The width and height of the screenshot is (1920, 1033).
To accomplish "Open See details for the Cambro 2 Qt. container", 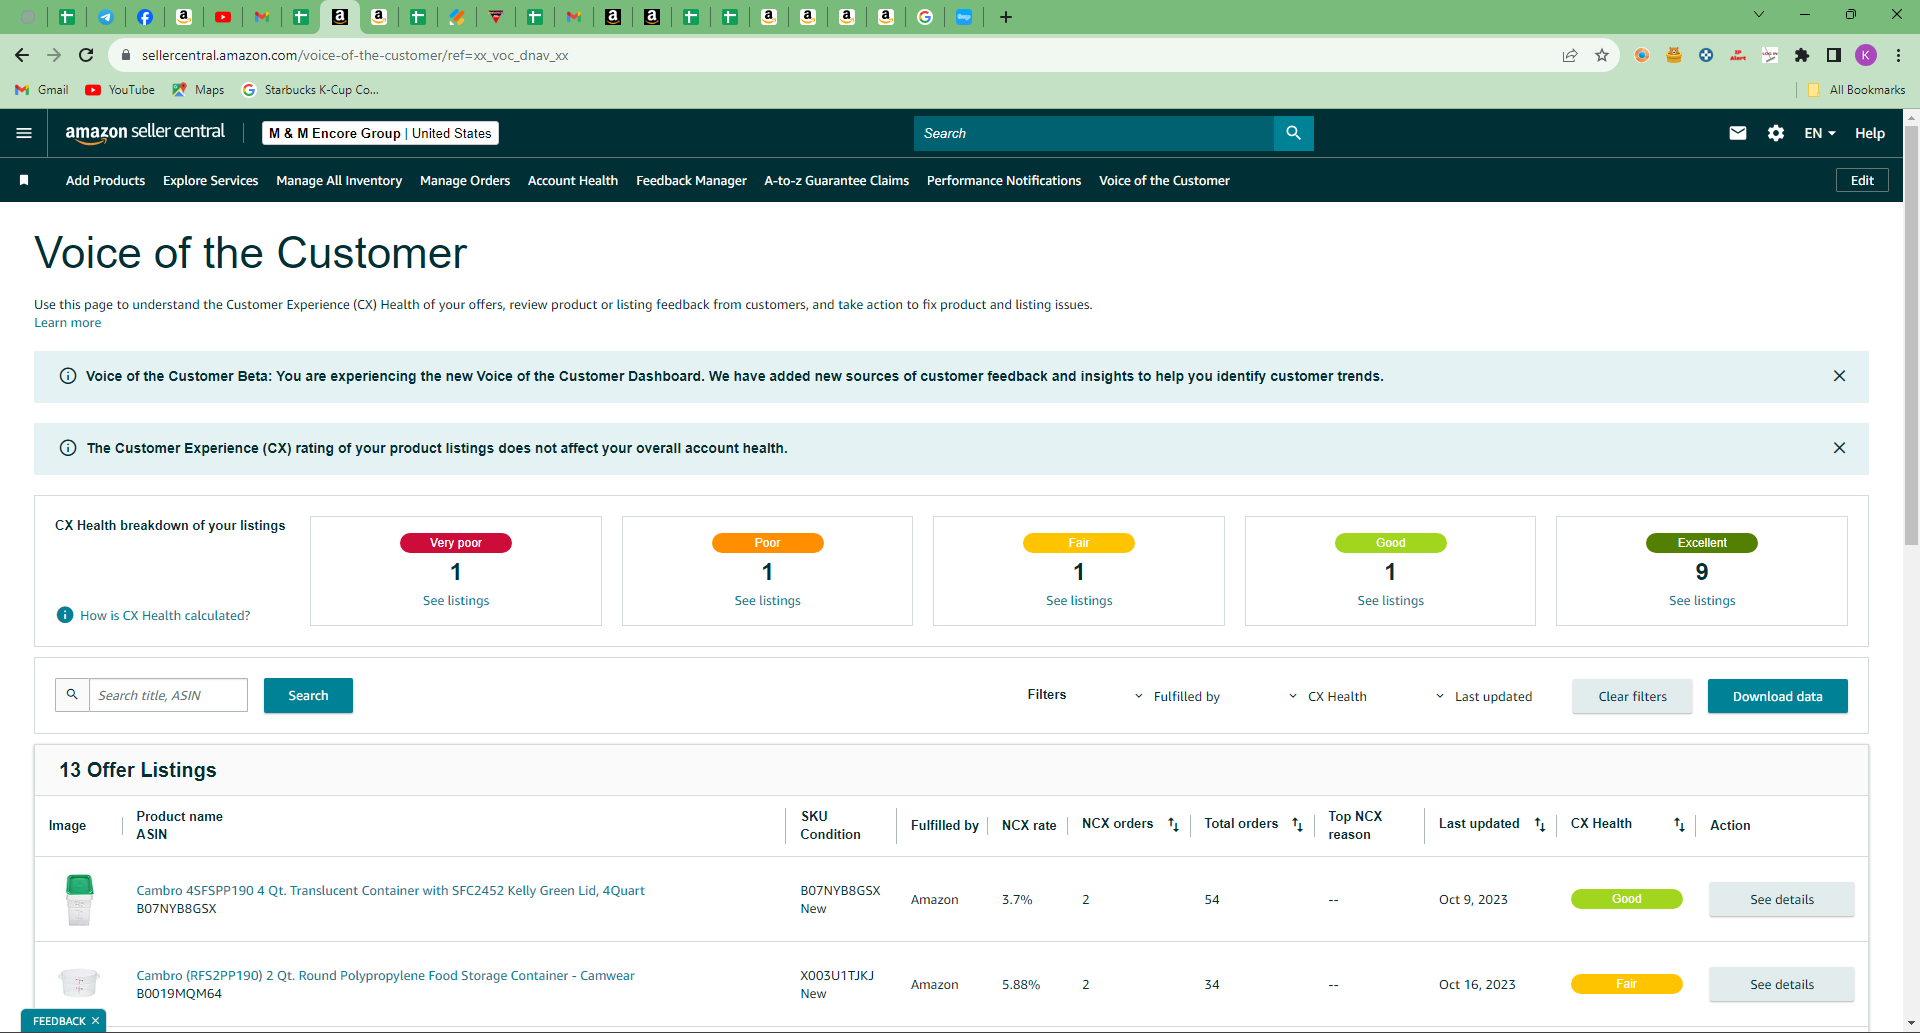I will click(1781, 984).
